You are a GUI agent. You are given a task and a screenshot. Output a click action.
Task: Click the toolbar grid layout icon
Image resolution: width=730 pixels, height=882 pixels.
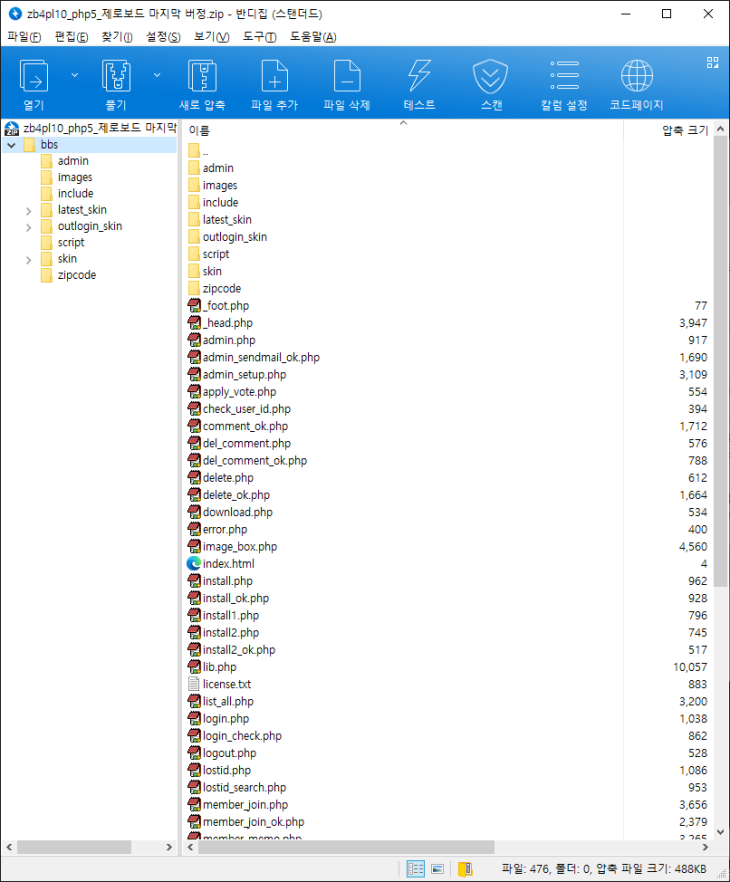713,62
